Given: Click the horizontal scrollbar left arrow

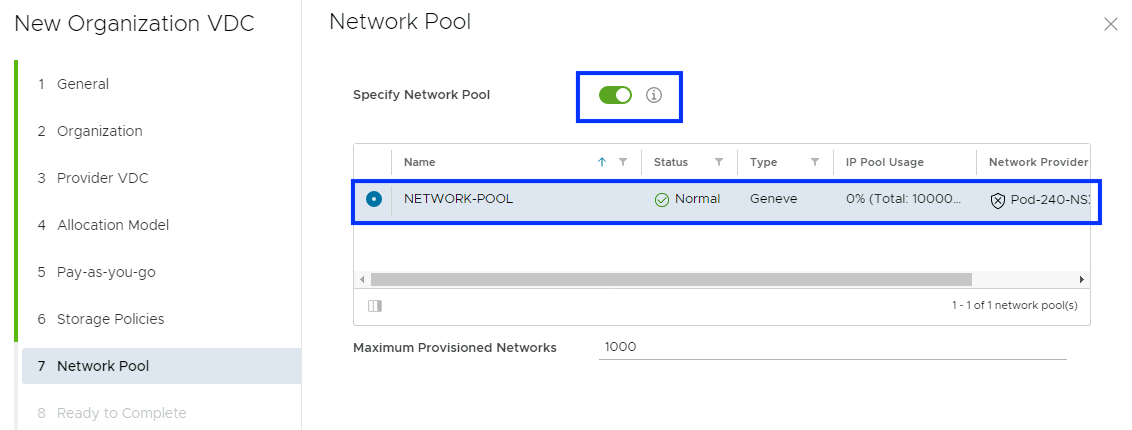Looking at the screenshot, I should click(362, 279).
